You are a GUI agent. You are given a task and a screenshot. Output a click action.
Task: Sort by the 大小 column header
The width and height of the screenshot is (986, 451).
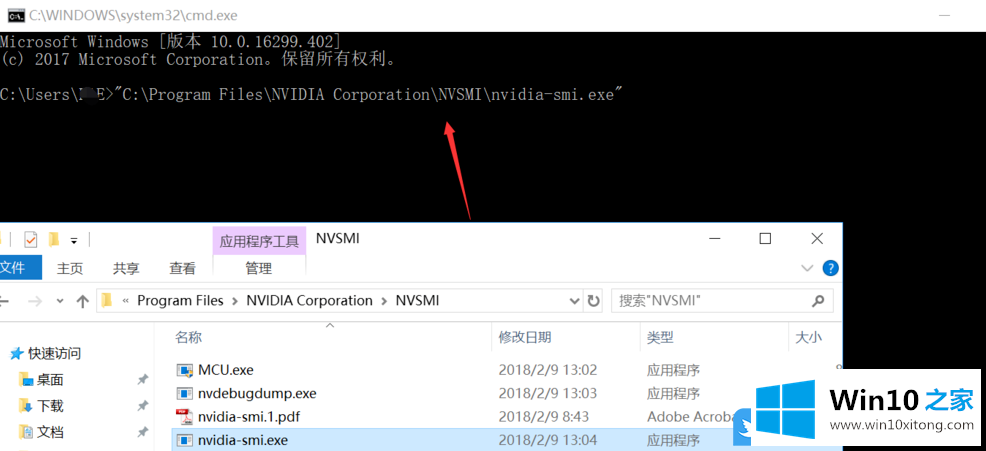coord(809,338)
